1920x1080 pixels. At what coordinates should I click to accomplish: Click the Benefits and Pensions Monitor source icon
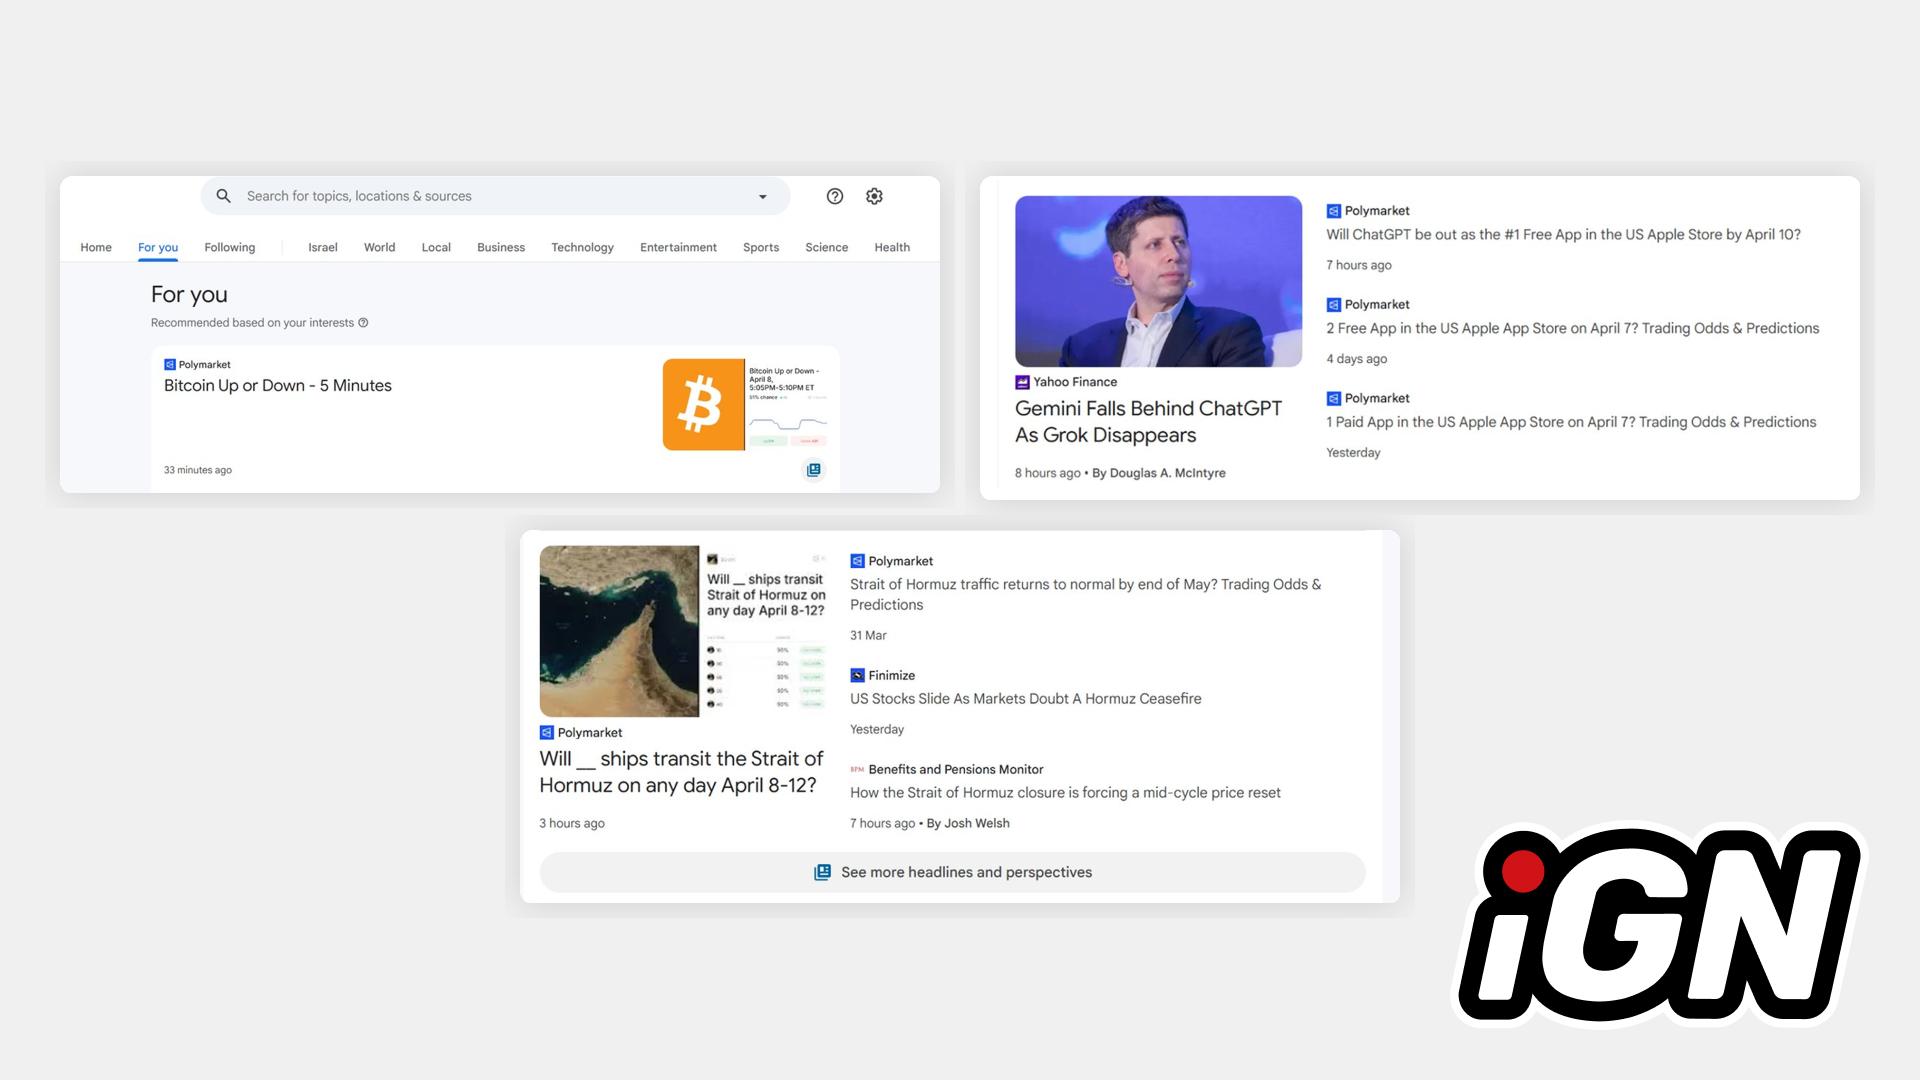(x=856, y=769)
